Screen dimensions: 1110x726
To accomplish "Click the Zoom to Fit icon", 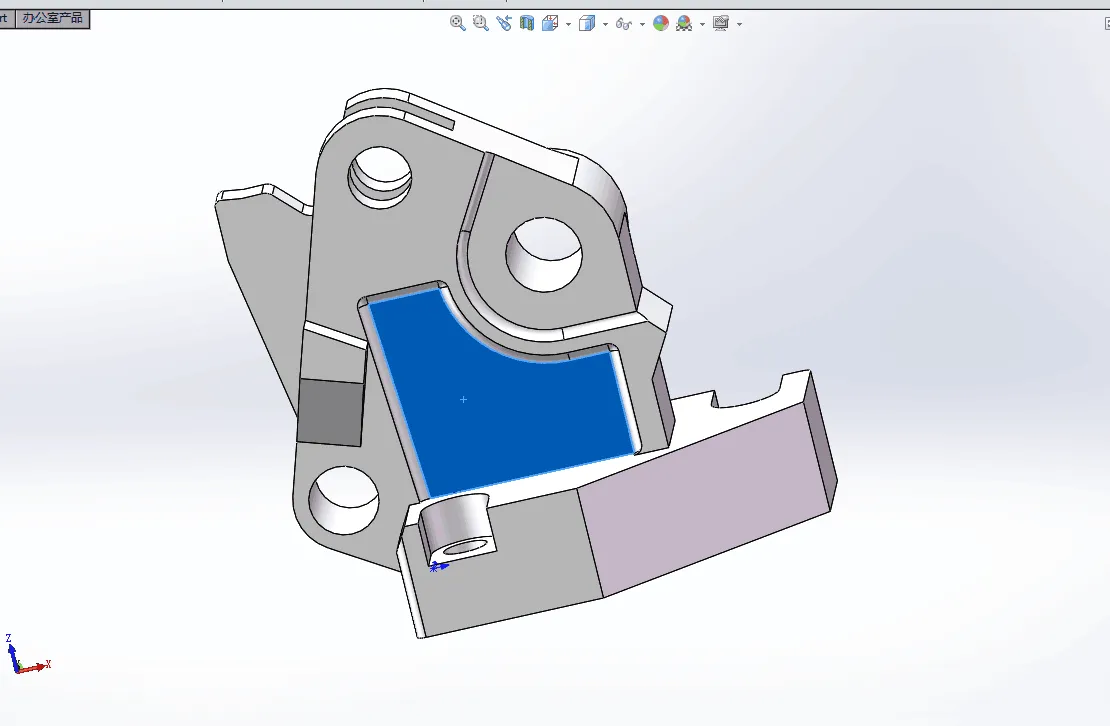I will tap(458, 23).
